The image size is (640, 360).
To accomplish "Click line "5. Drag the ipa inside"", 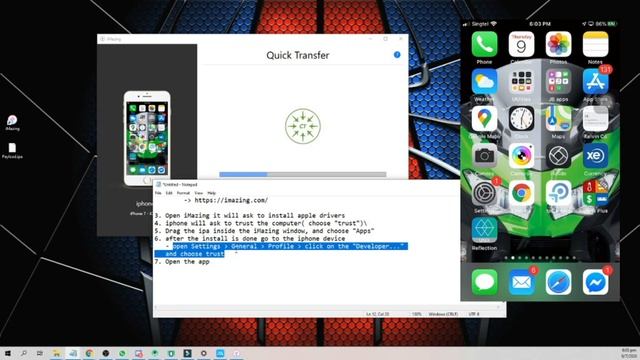I will pos(264,231).
